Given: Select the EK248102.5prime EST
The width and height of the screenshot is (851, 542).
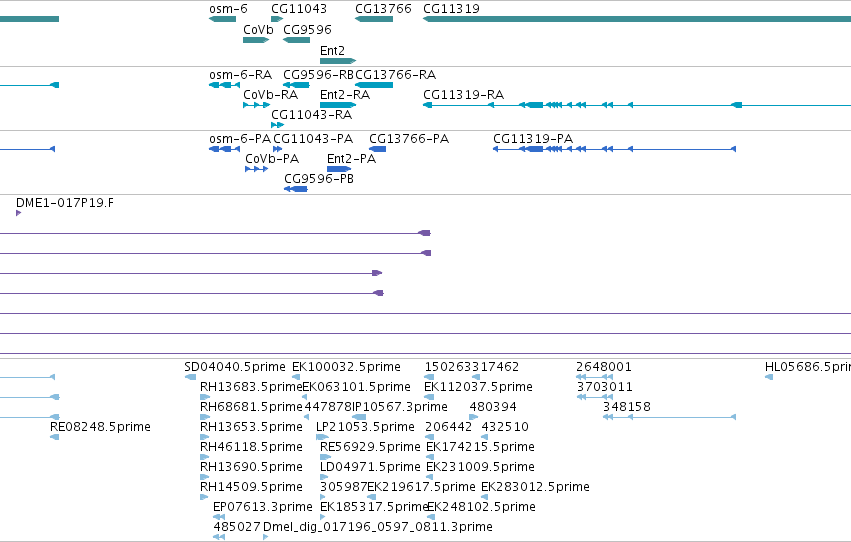Looking at the screenshot, I should (x=431, y=517).
